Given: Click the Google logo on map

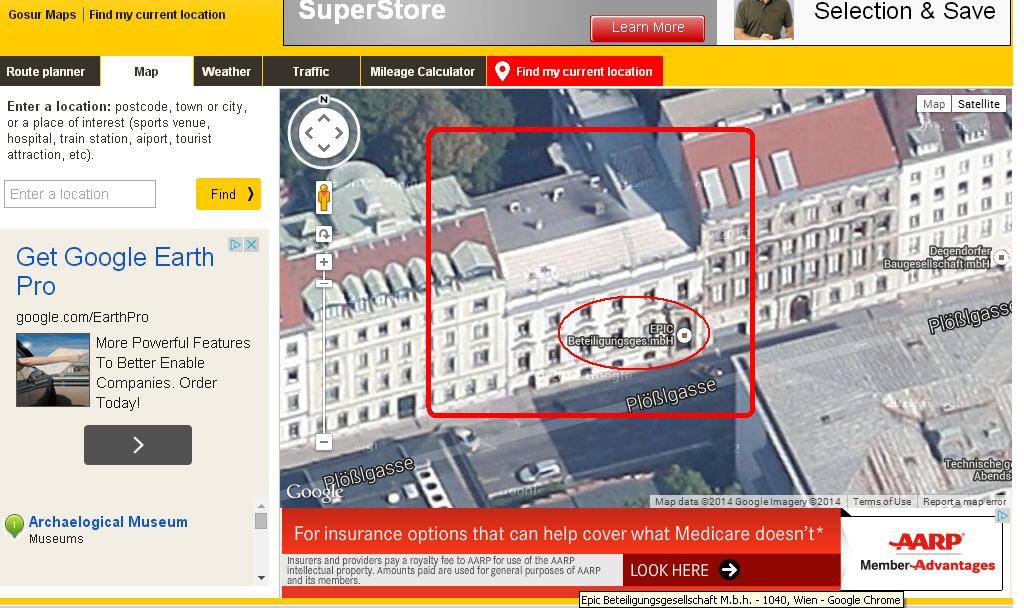Looking at the screenshot, I should (x=314, y=492).
